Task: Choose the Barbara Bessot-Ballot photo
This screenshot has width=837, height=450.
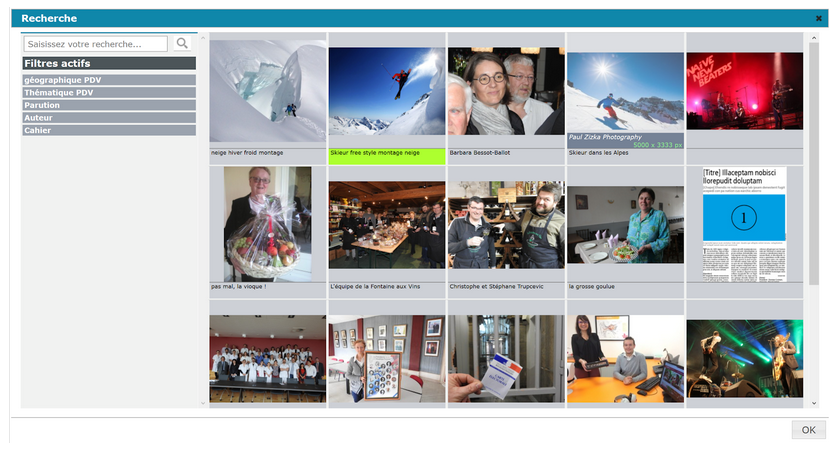Action: pos(505,91)
